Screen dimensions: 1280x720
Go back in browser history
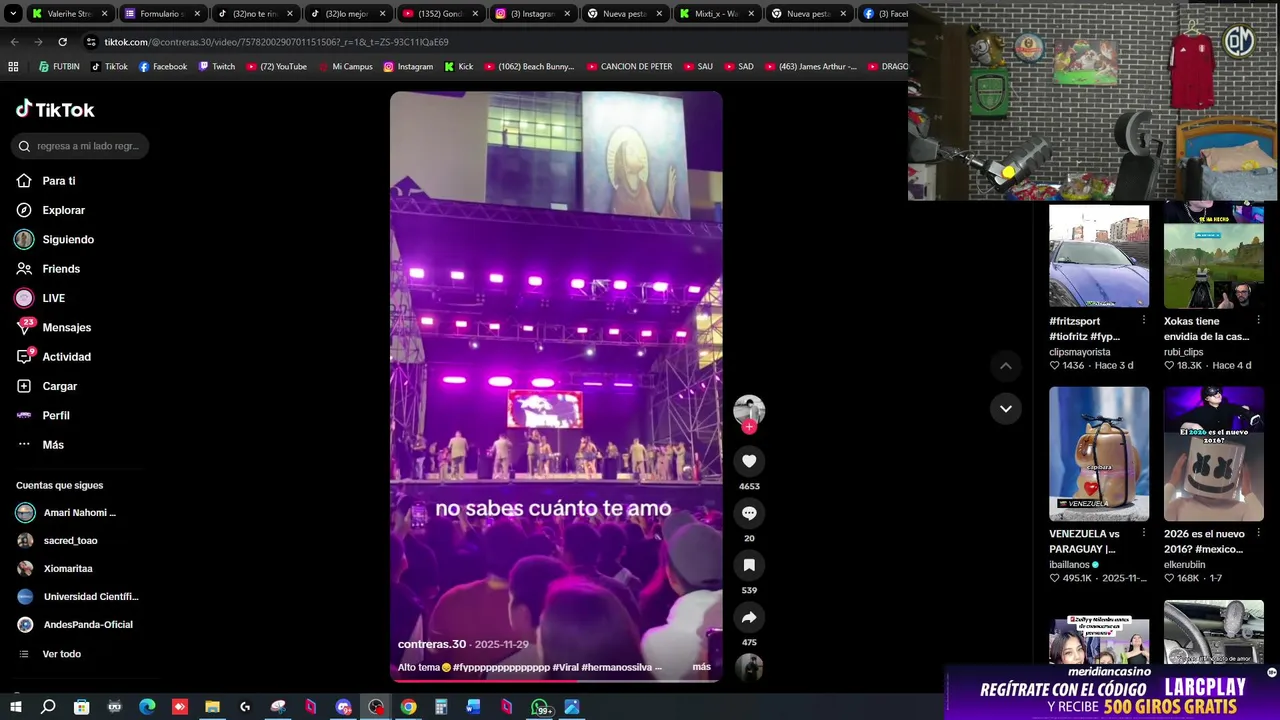pyautogui.click(x=14, y=42)
